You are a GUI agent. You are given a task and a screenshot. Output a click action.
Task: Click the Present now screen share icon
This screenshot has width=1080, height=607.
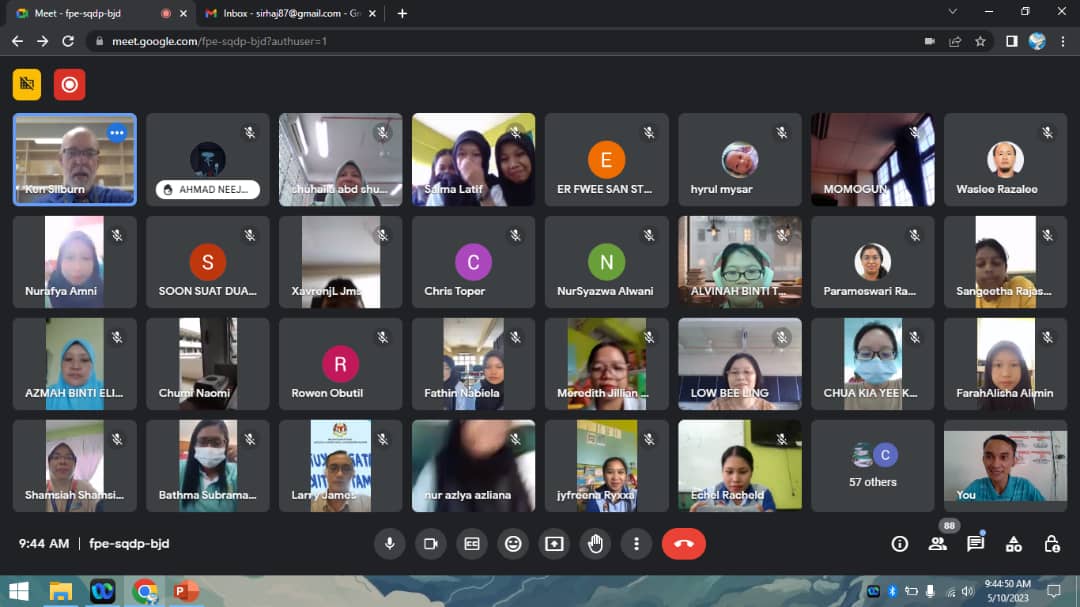pyautogui.click(x=554, y=544)
